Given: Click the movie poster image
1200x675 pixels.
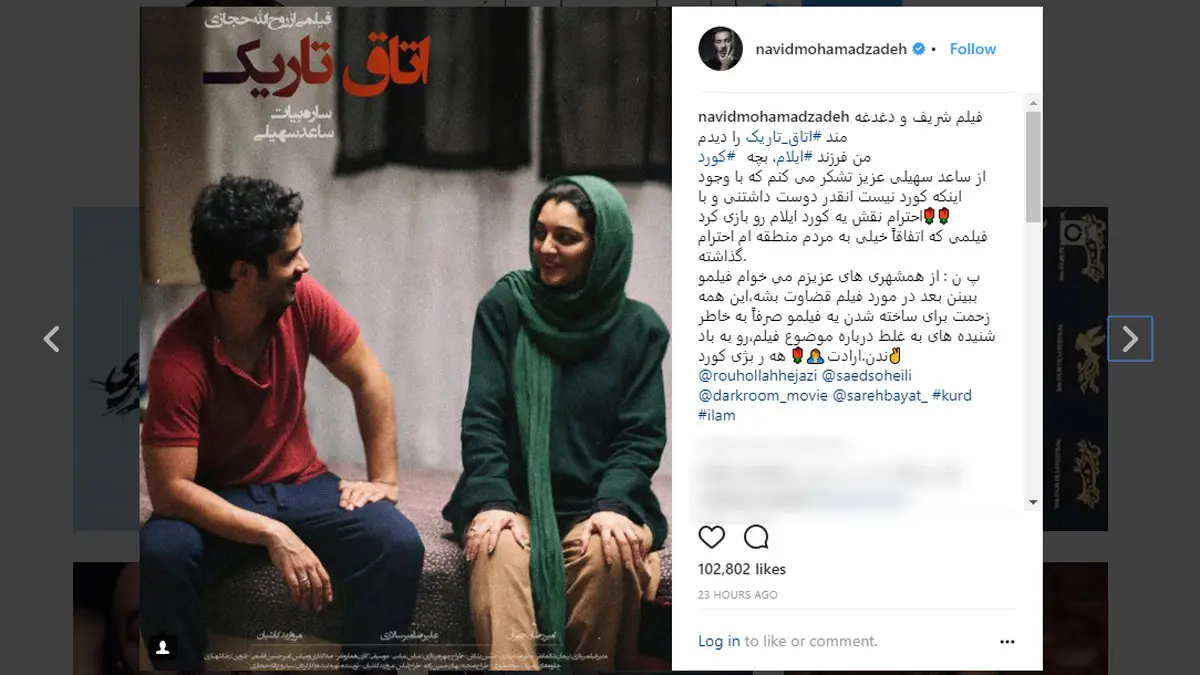Looking at the screenshot, I should (x=405, y=338).
